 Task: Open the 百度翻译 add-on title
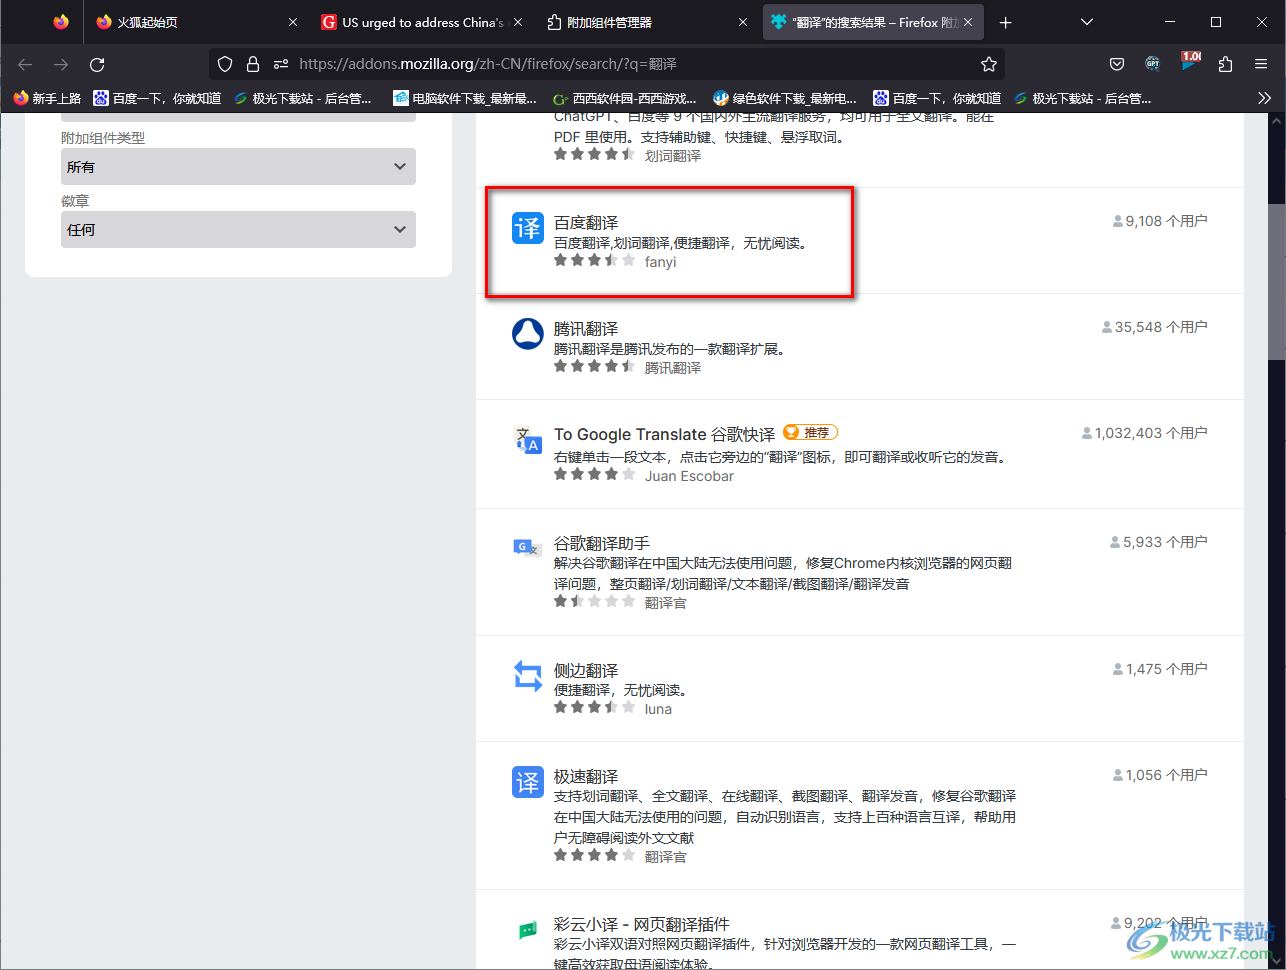click(x=587, y=222)
